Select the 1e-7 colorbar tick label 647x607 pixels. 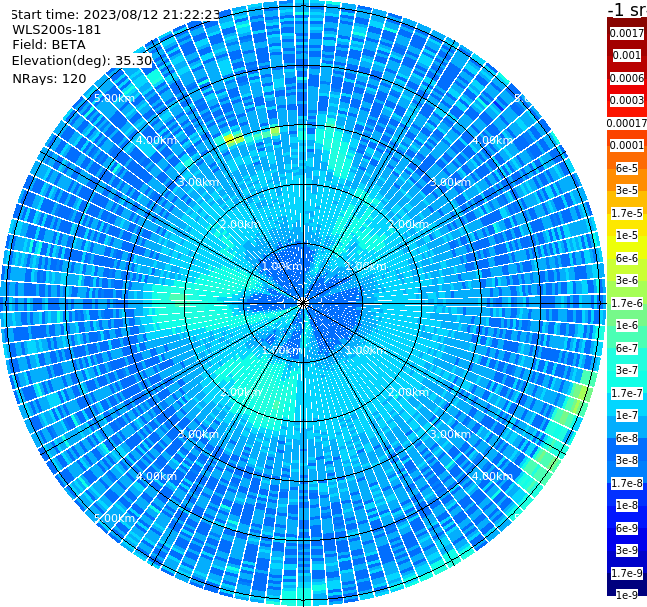click(x=627, y=415)
